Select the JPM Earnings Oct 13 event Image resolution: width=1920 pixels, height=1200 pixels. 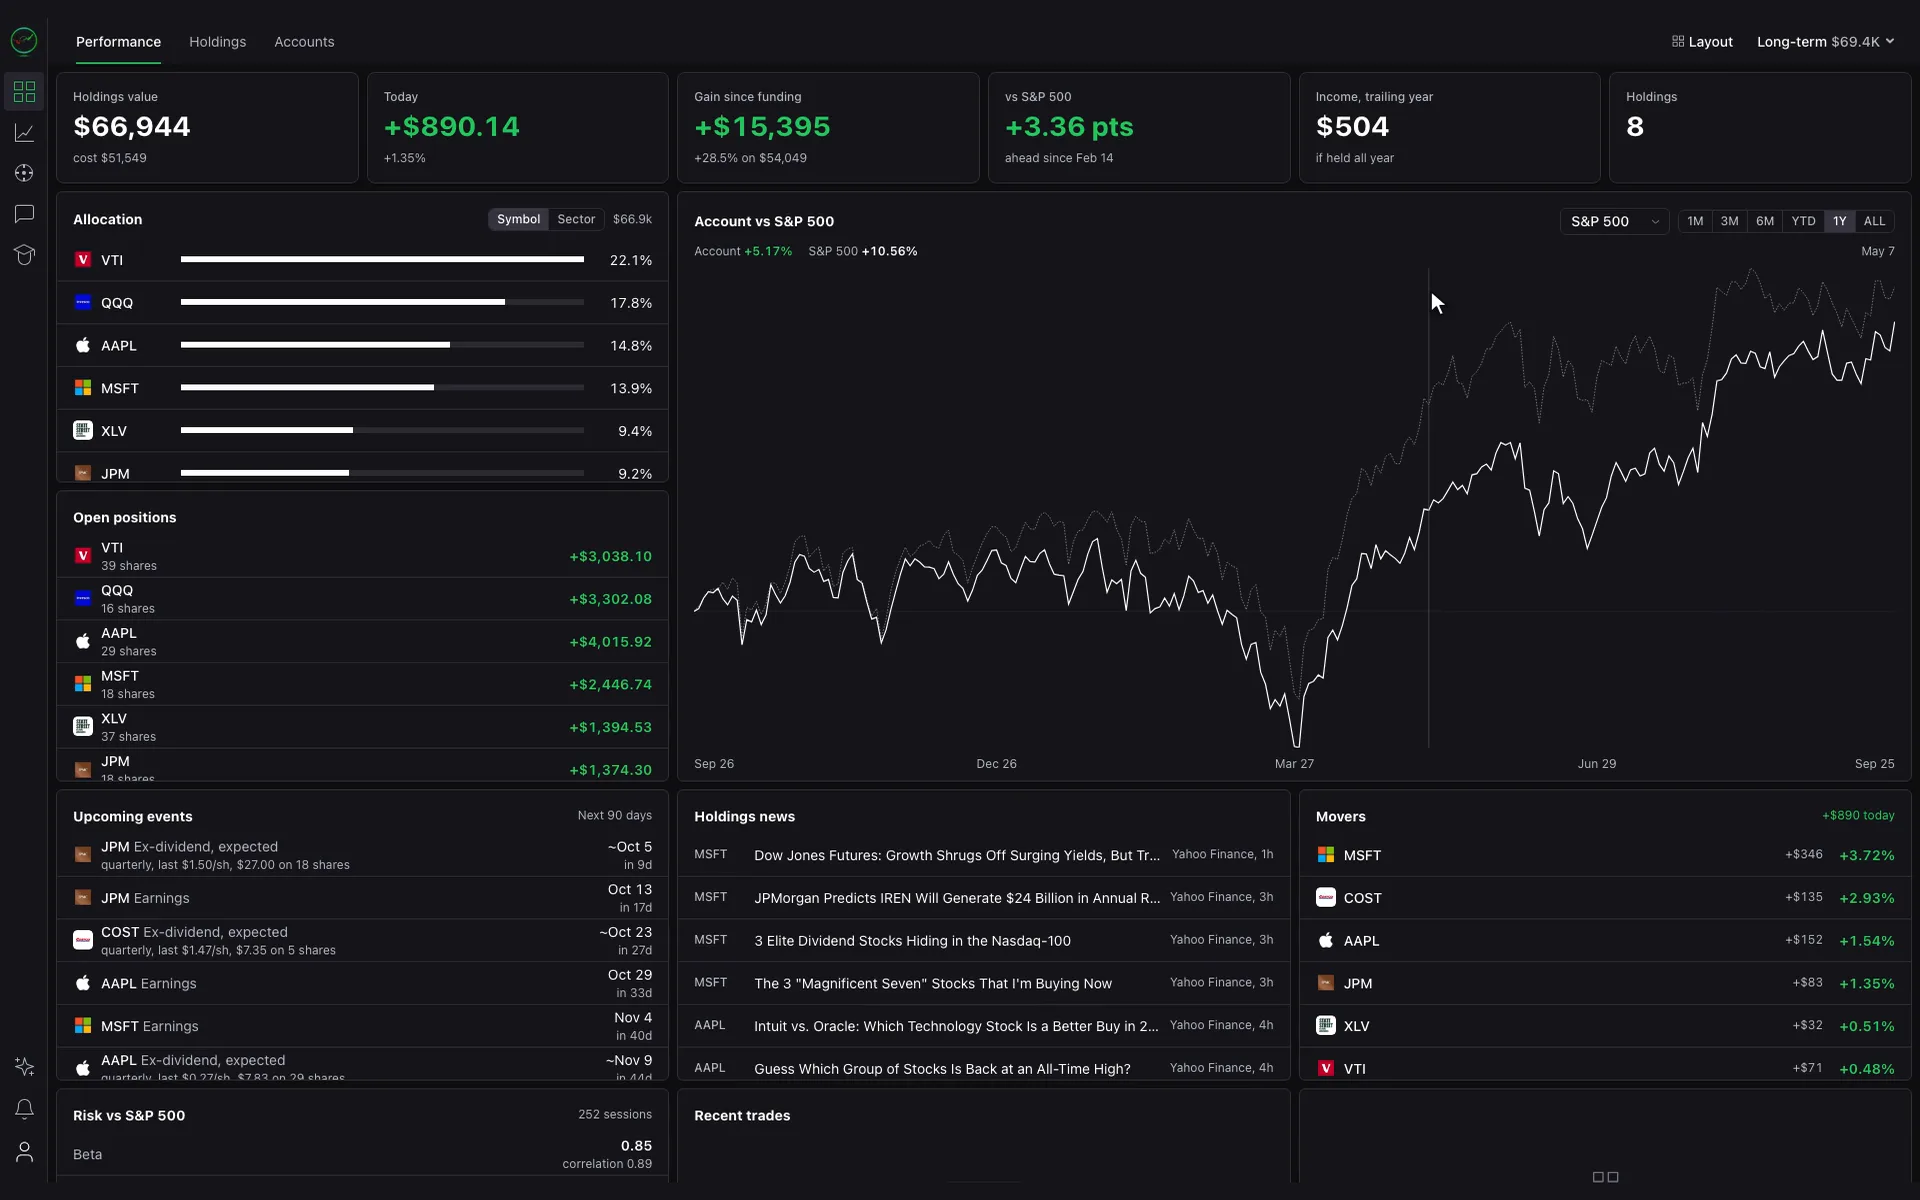pyautogui.click(x=362, y=898)
